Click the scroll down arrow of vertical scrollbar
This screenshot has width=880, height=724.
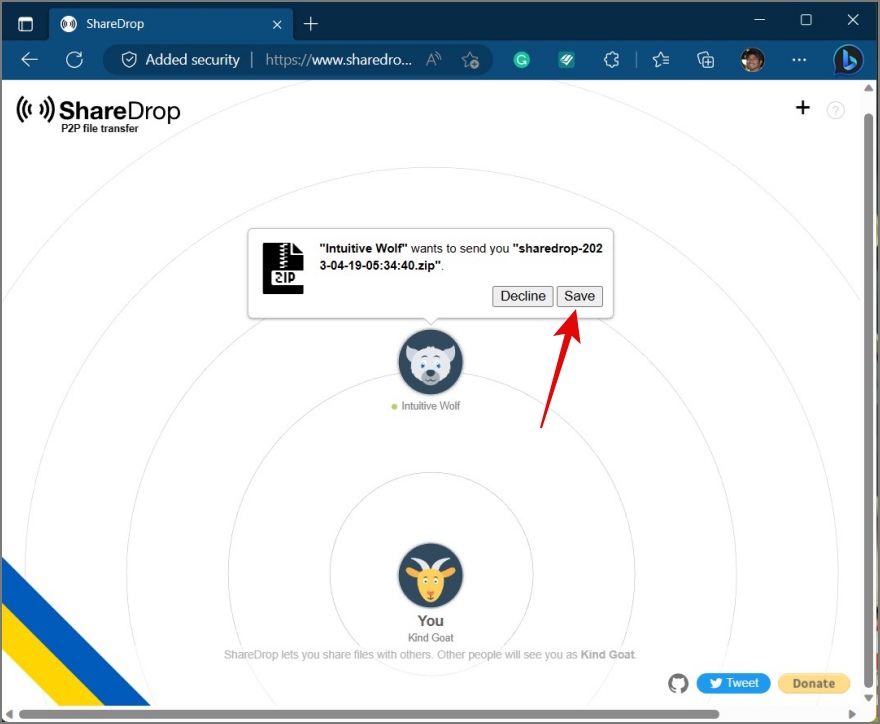(868, 698)
